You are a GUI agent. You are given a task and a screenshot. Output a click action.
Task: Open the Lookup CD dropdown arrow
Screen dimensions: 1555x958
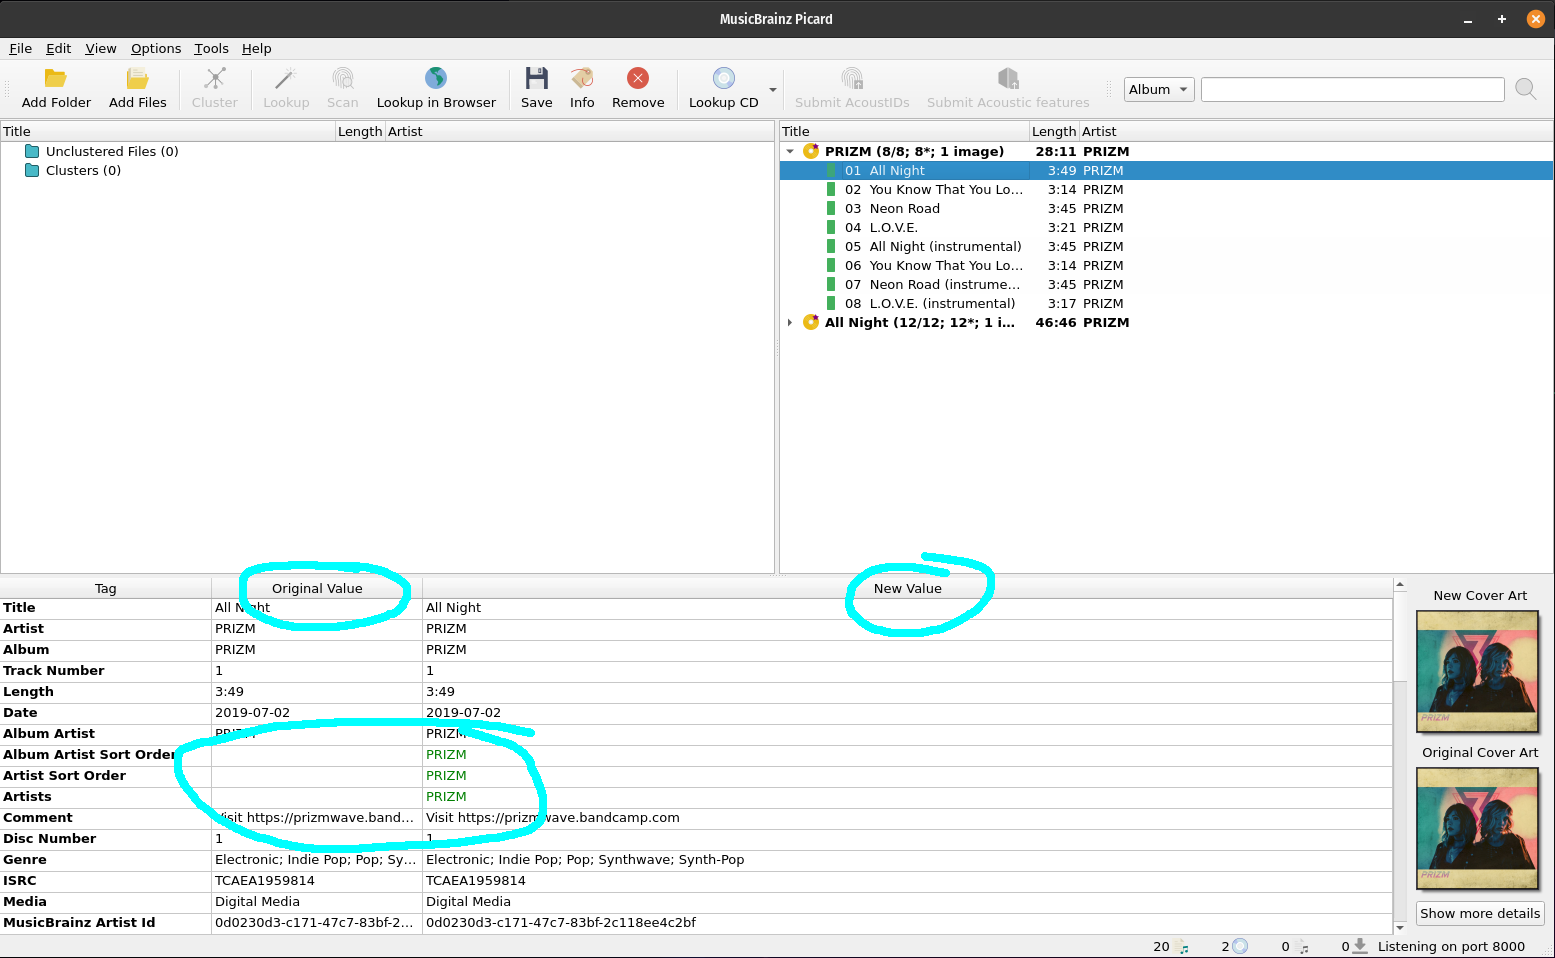pyautogui.click(x=772, y=90)
